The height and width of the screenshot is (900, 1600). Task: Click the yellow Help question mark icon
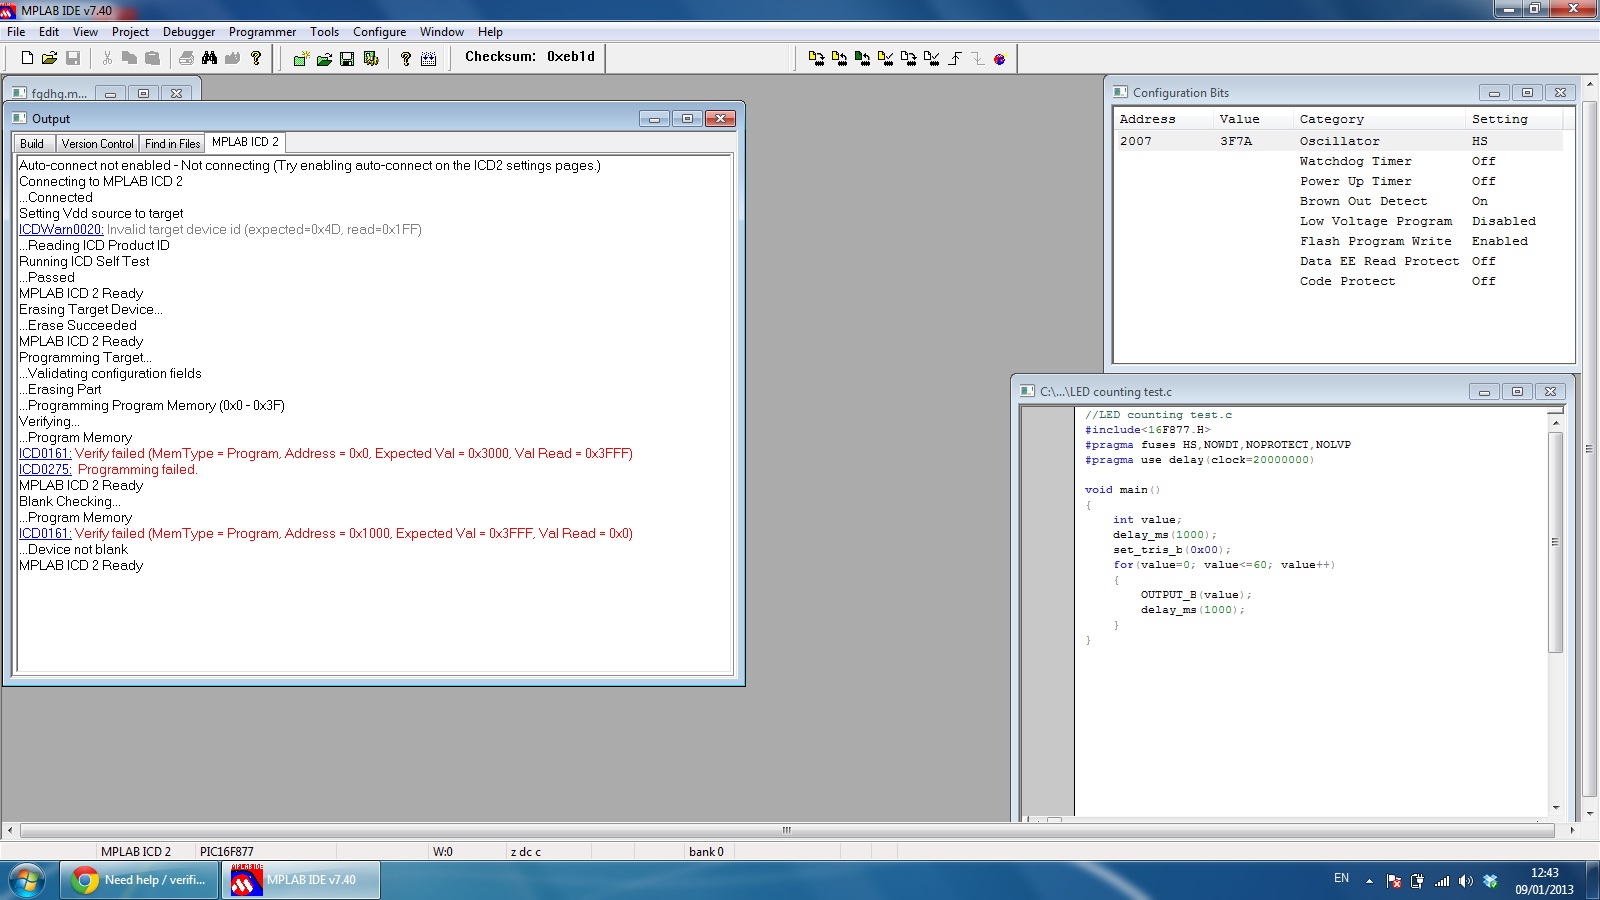click(256, 58)
